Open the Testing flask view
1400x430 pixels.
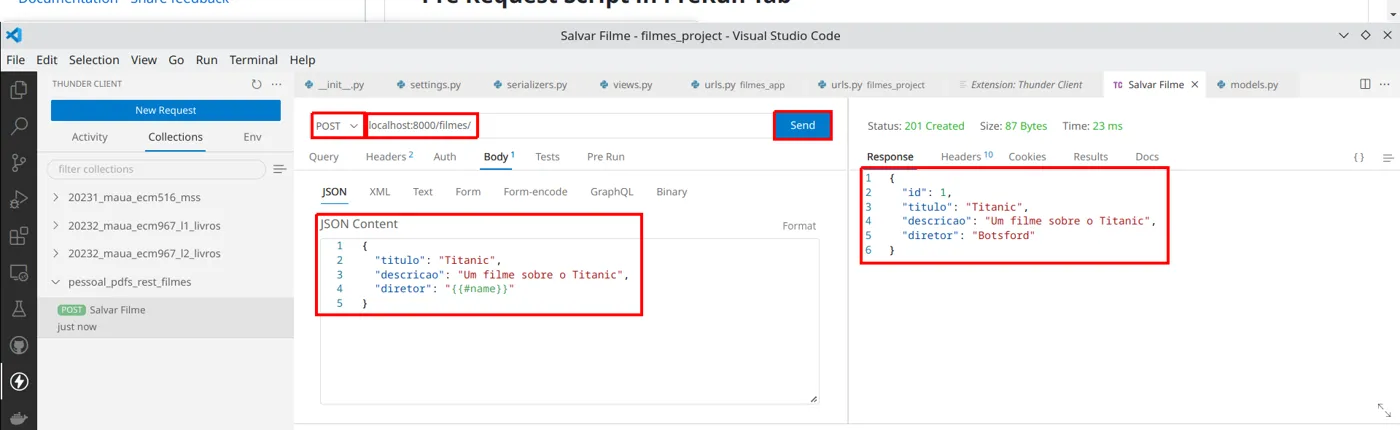[x=18, y=309]
